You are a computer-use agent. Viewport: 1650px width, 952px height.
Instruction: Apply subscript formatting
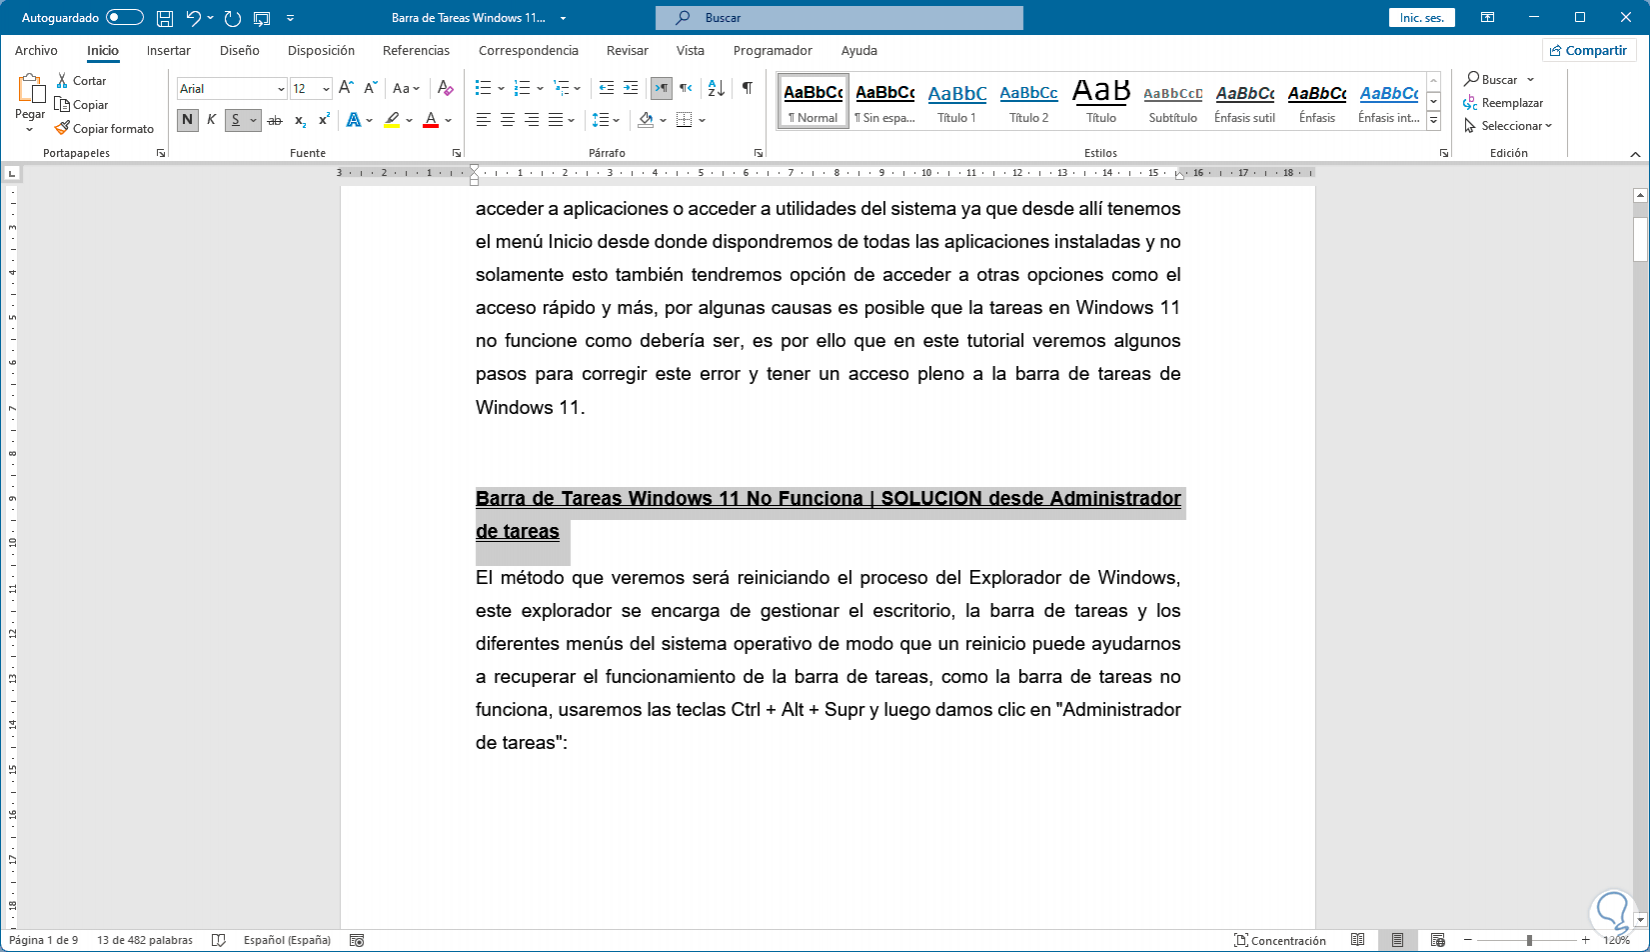pyautogui.click(x=300, y=120)
